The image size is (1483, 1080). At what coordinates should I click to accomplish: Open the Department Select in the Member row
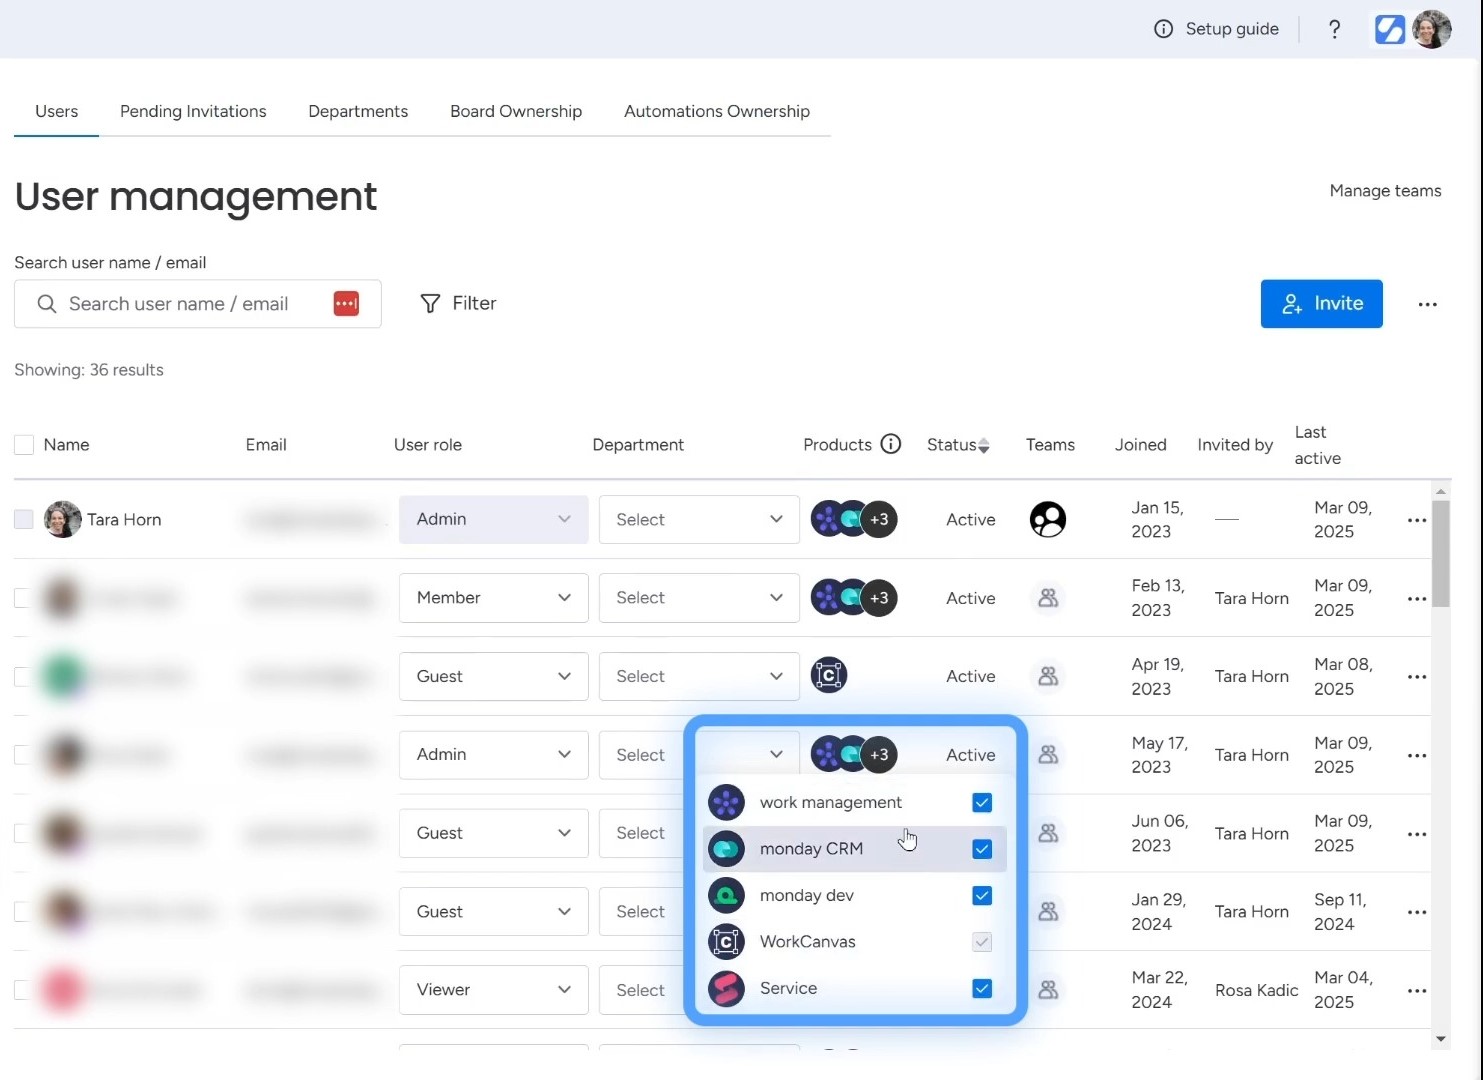[x=699, y=598]
